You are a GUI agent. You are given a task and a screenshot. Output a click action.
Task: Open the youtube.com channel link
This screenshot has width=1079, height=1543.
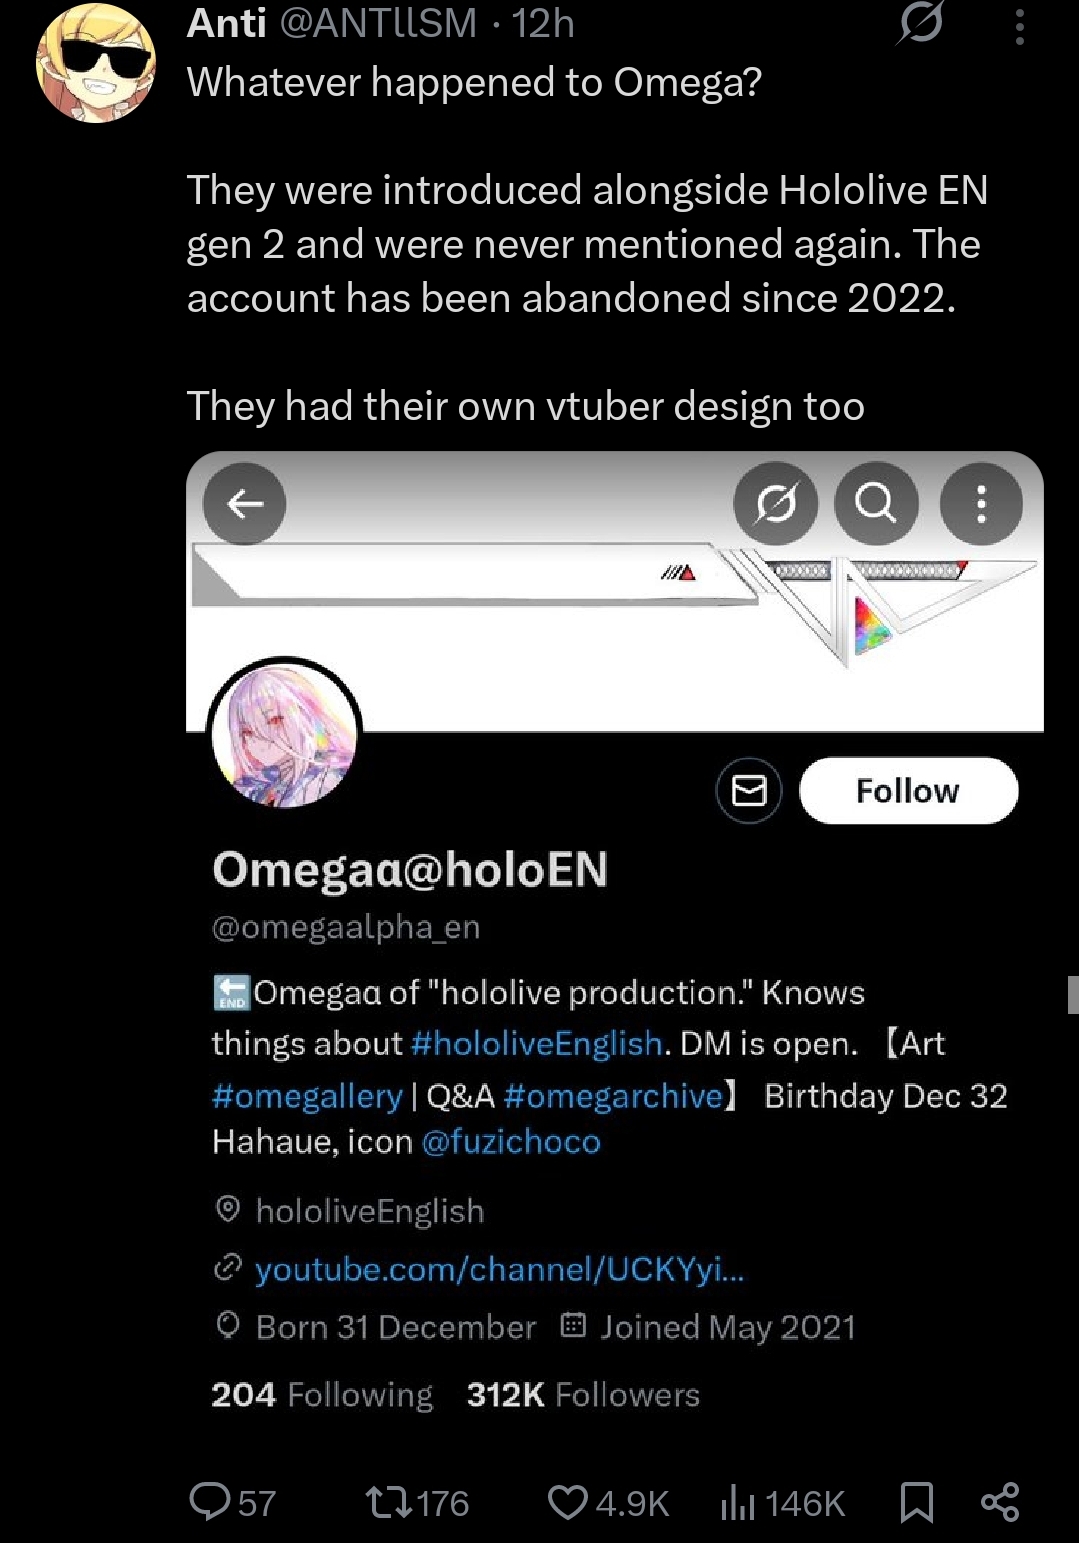click(499, 1269)
